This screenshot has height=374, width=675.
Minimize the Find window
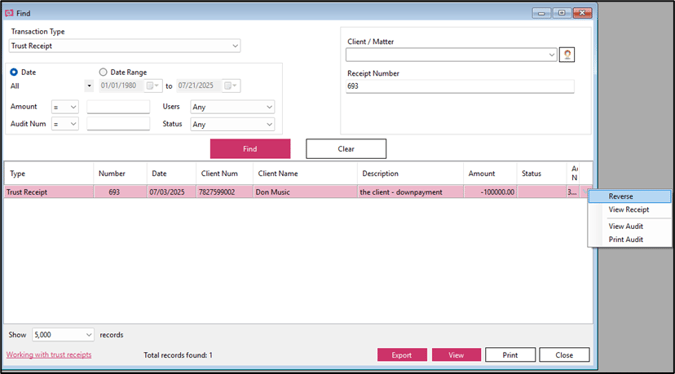(x=542, y=13)
